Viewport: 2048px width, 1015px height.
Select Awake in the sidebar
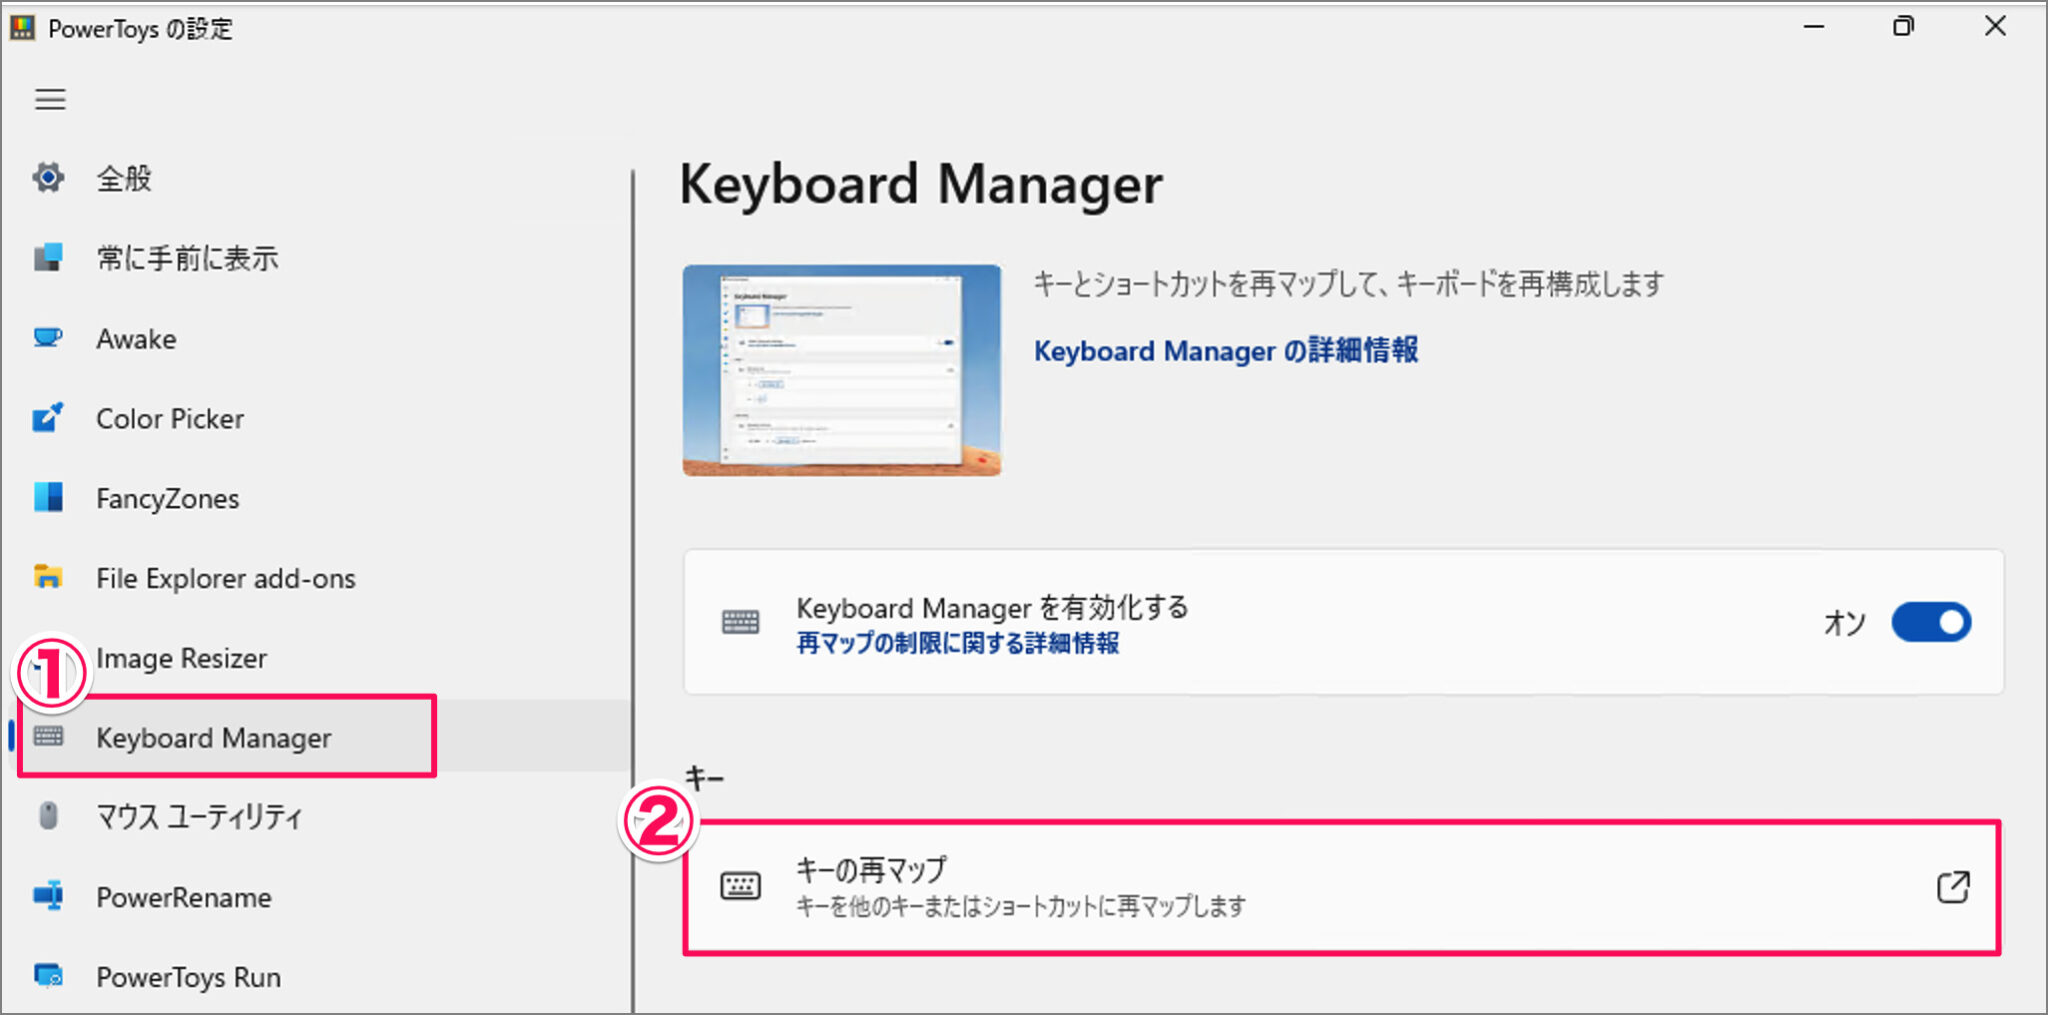pos(136,339)
